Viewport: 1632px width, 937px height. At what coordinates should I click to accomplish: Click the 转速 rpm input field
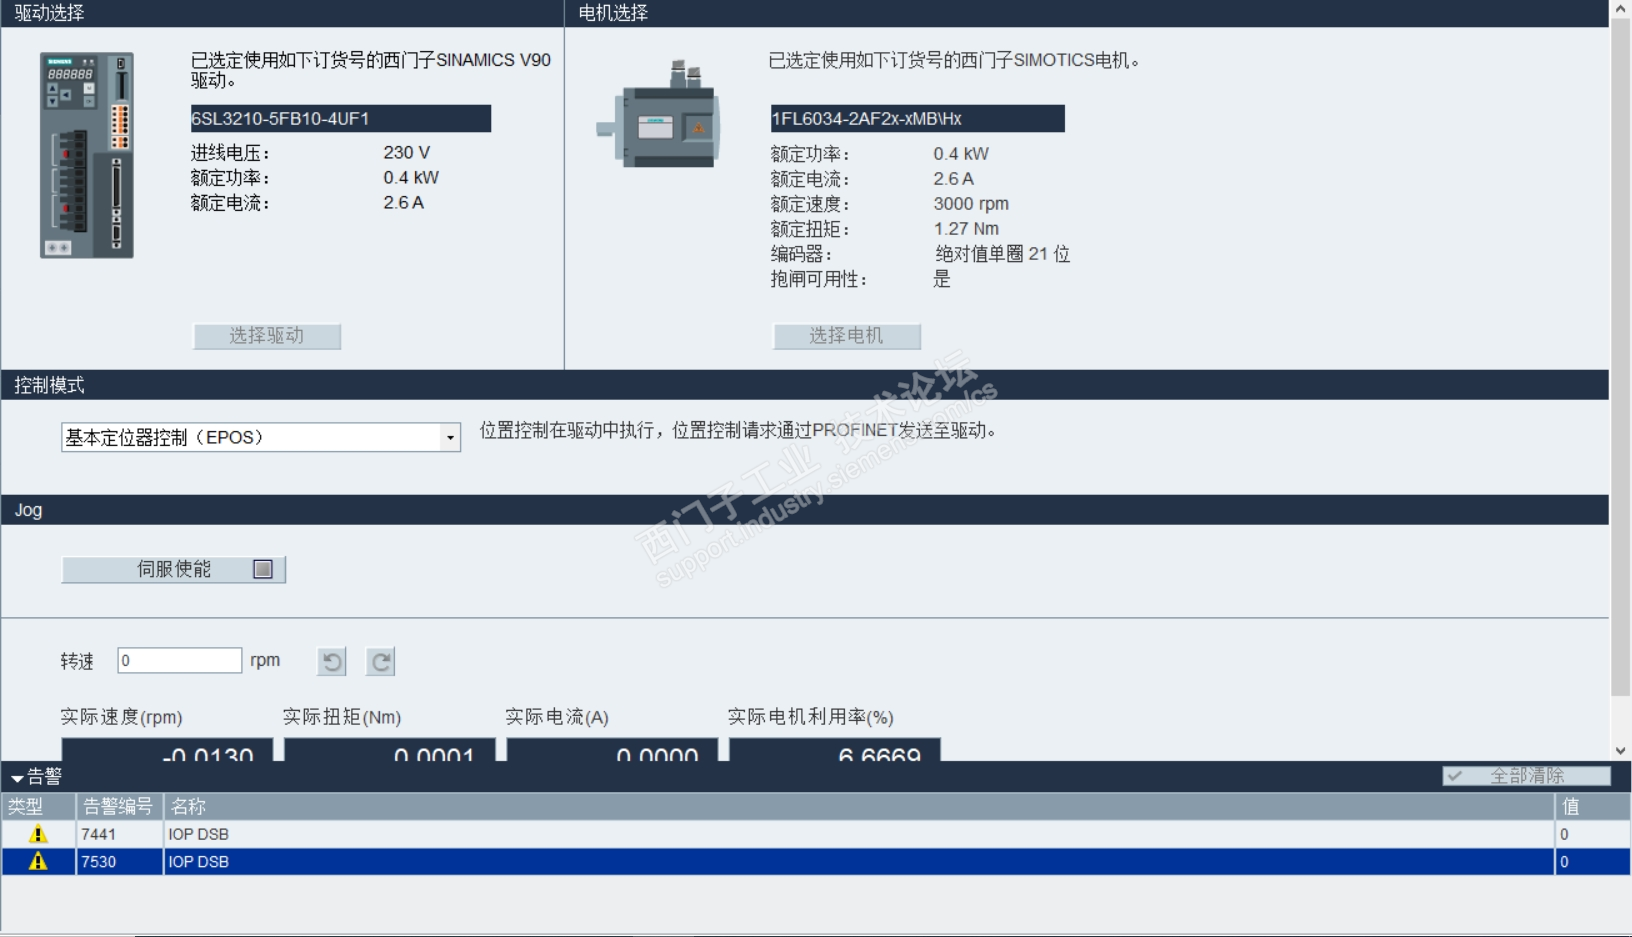(180, 660)
